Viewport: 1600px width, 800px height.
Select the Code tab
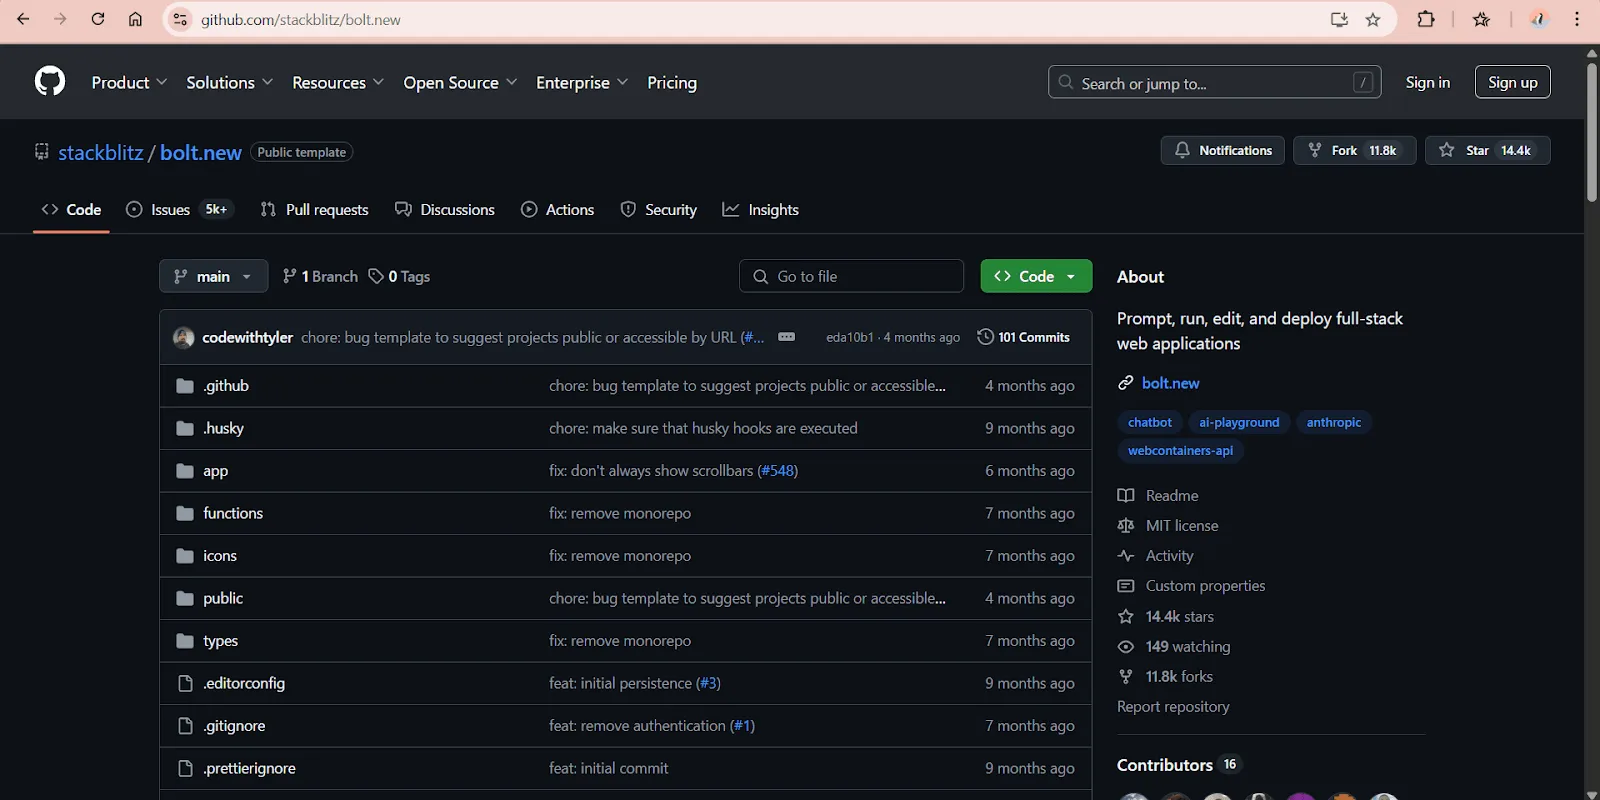(x=71, y=209)
